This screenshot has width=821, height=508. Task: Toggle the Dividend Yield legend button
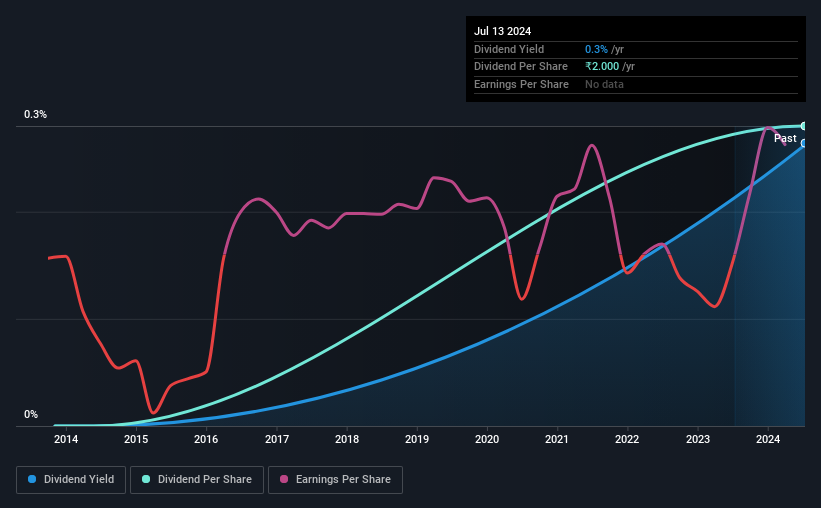71,480
